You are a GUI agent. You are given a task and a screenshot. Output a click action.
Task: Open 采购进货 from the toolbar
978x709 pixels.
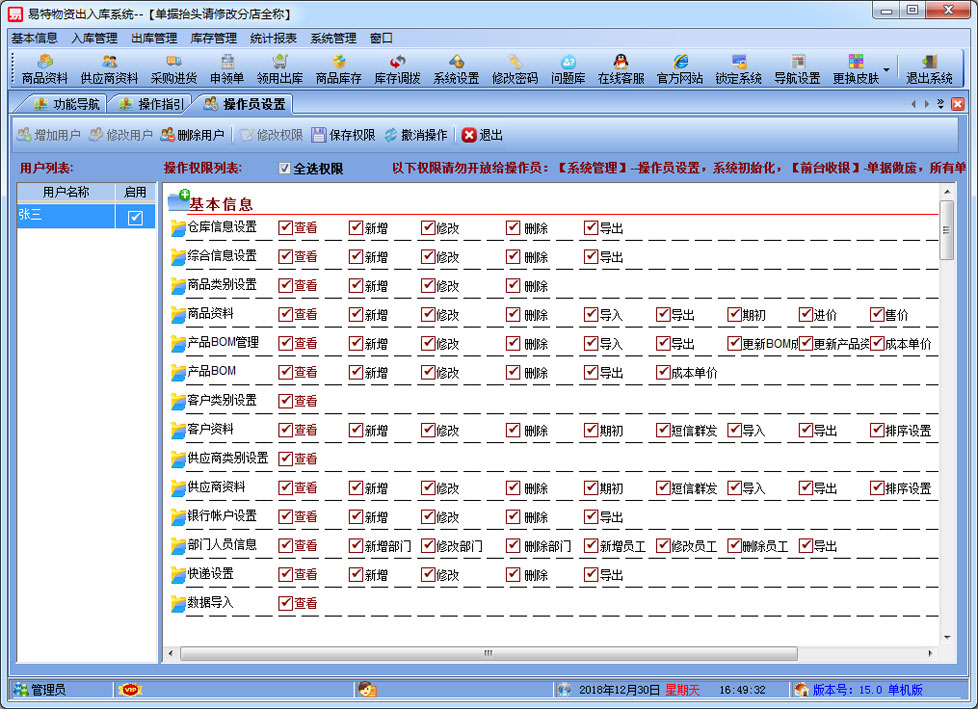[173, 69]
